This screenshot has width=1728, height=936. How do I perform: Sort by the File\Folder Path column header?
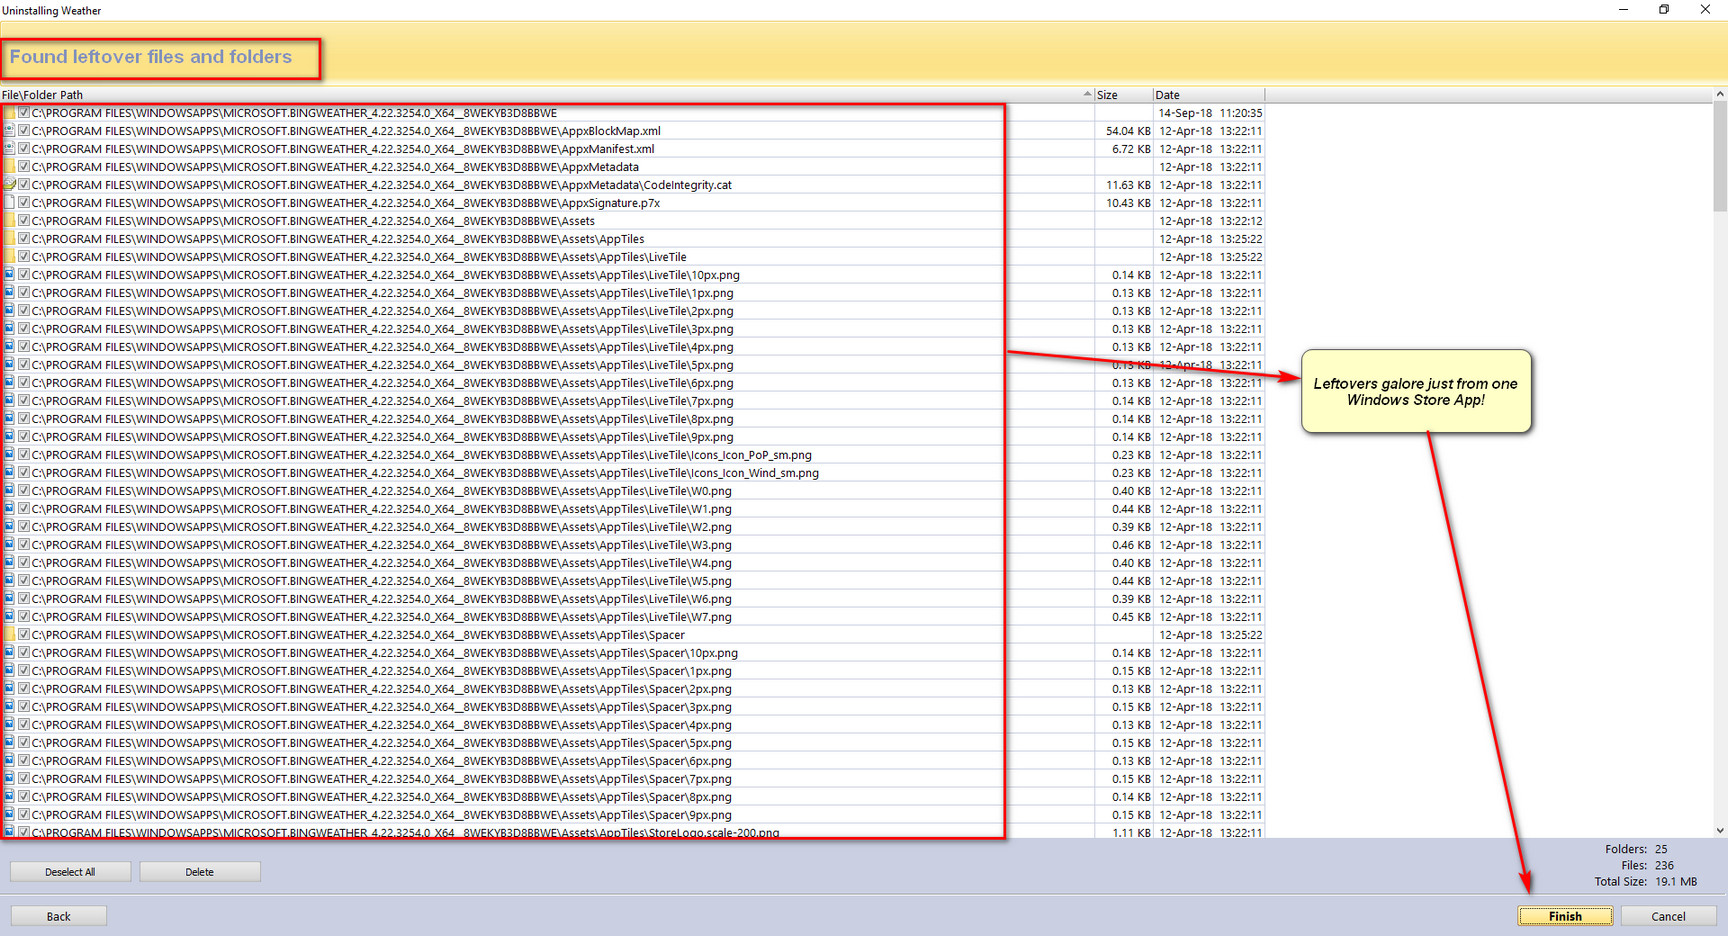[547, 95]
